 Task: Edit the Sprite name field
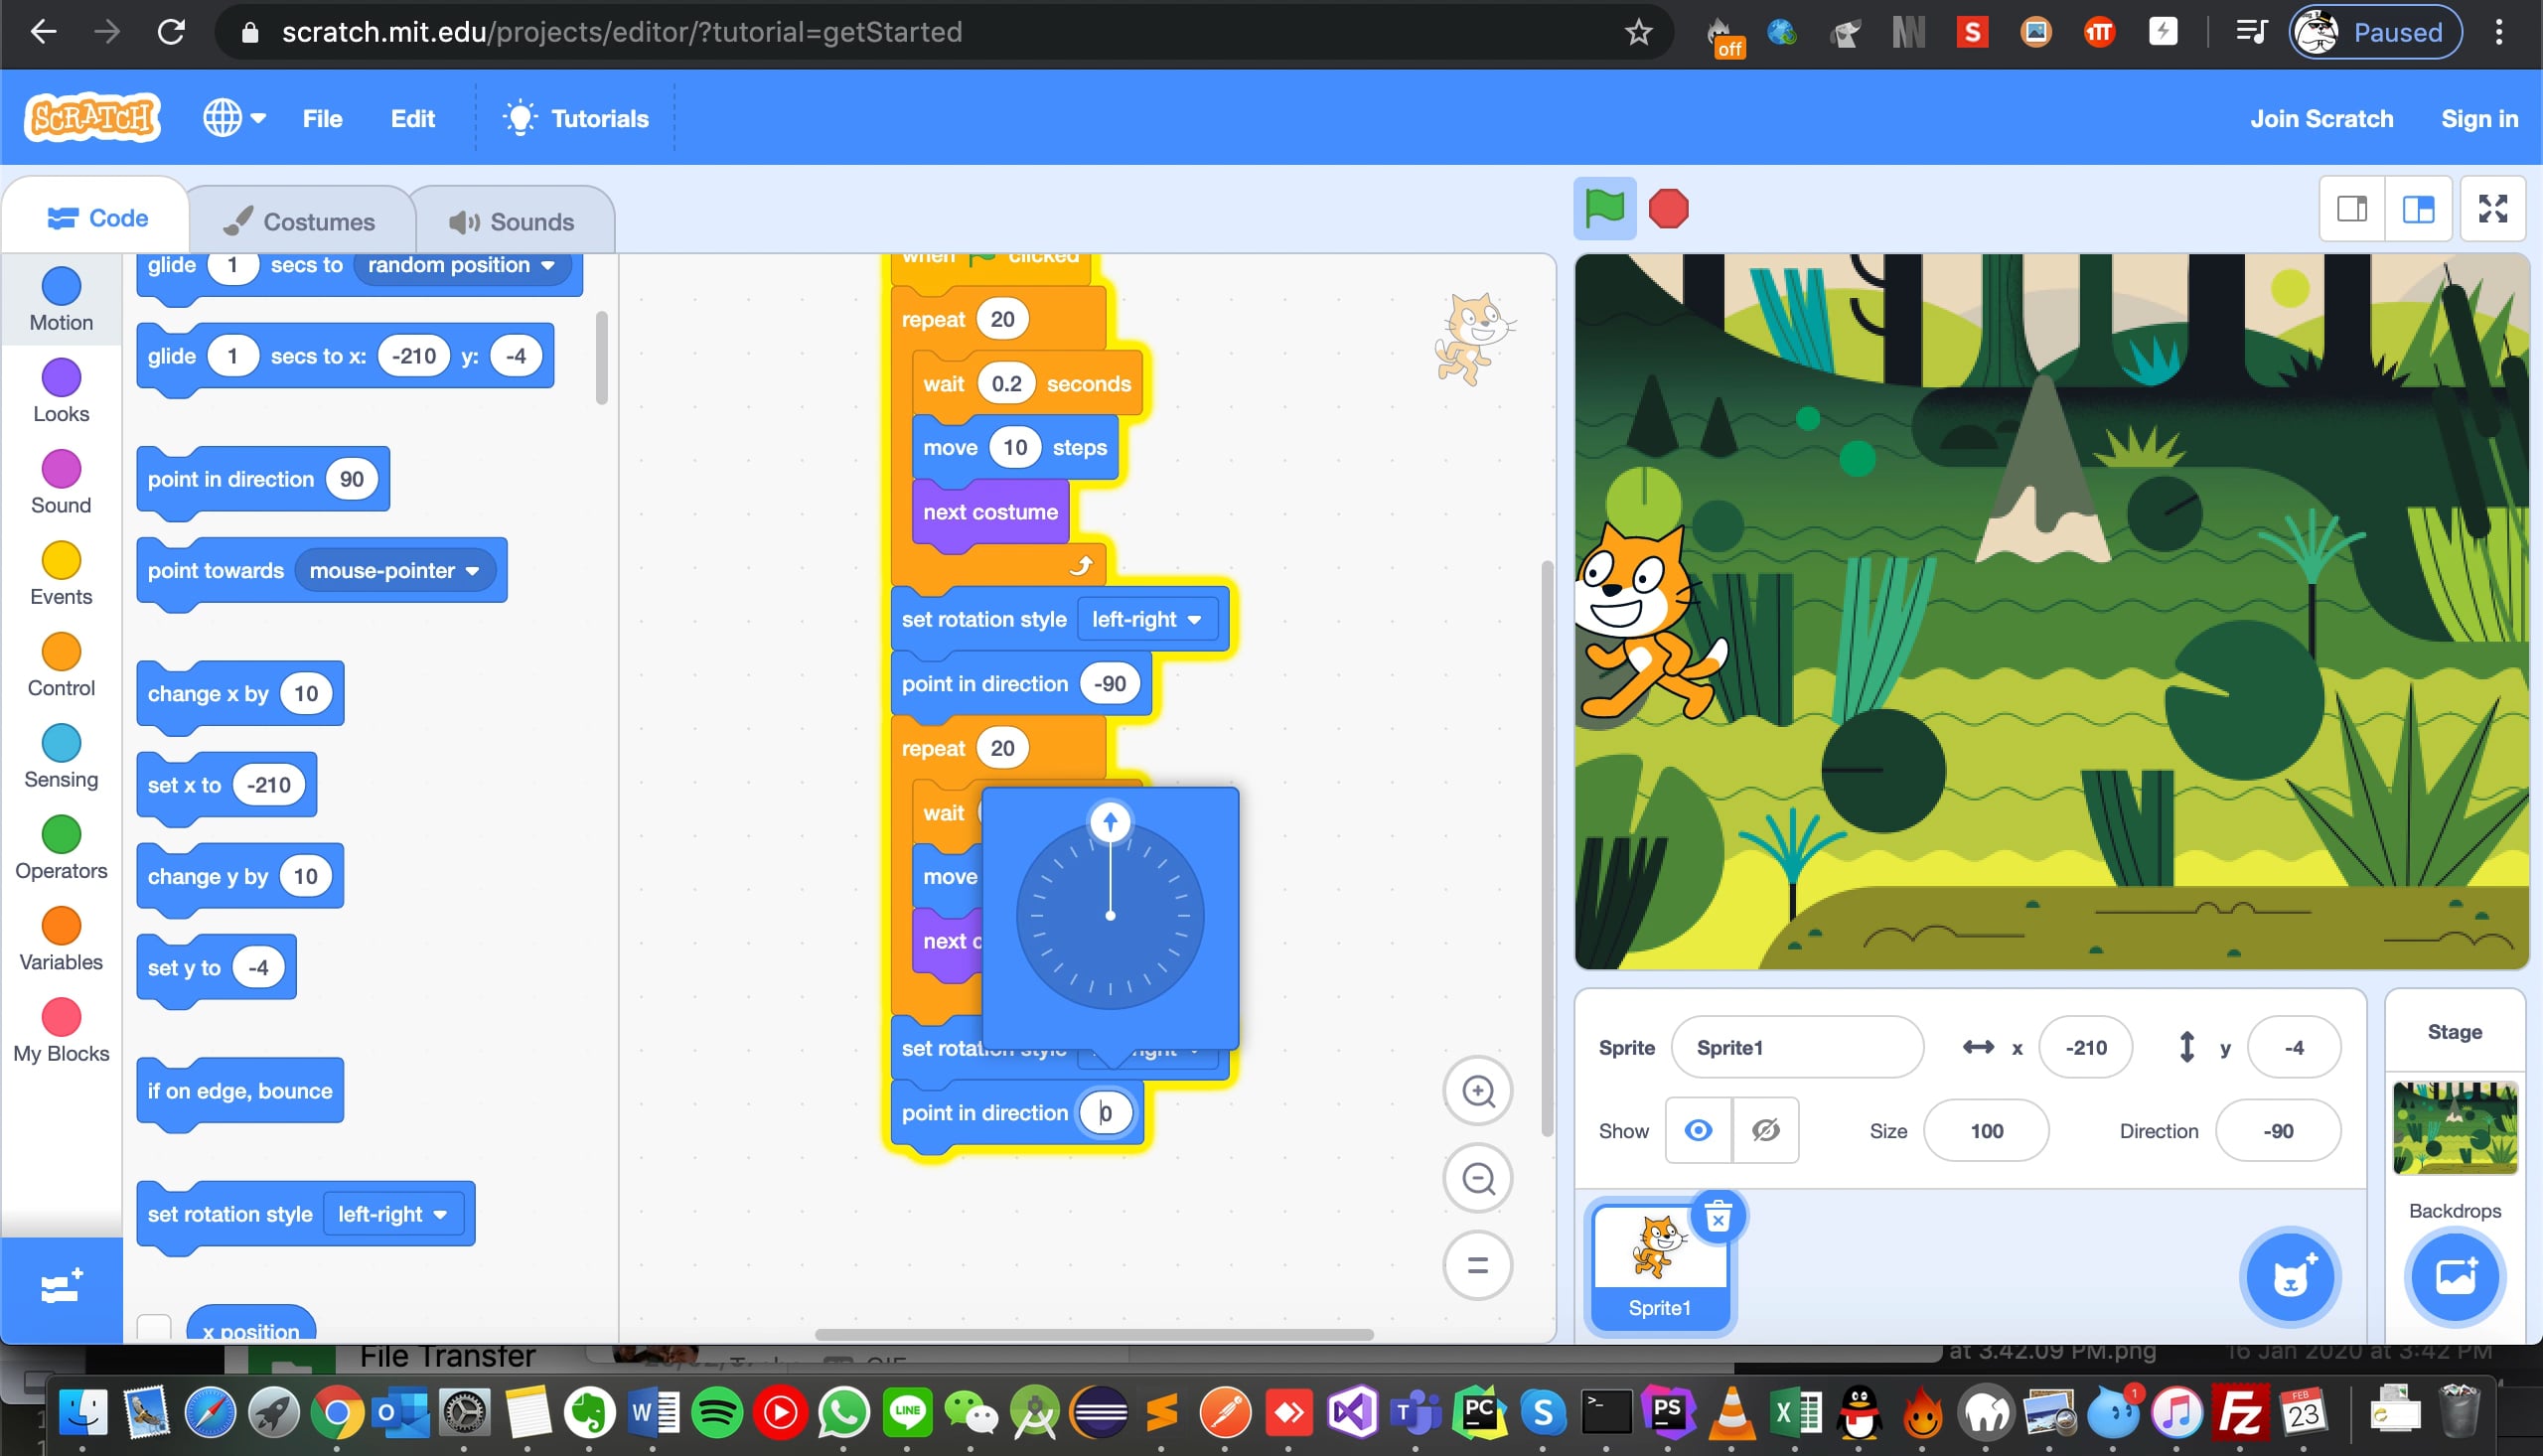coord(1797,1047)
